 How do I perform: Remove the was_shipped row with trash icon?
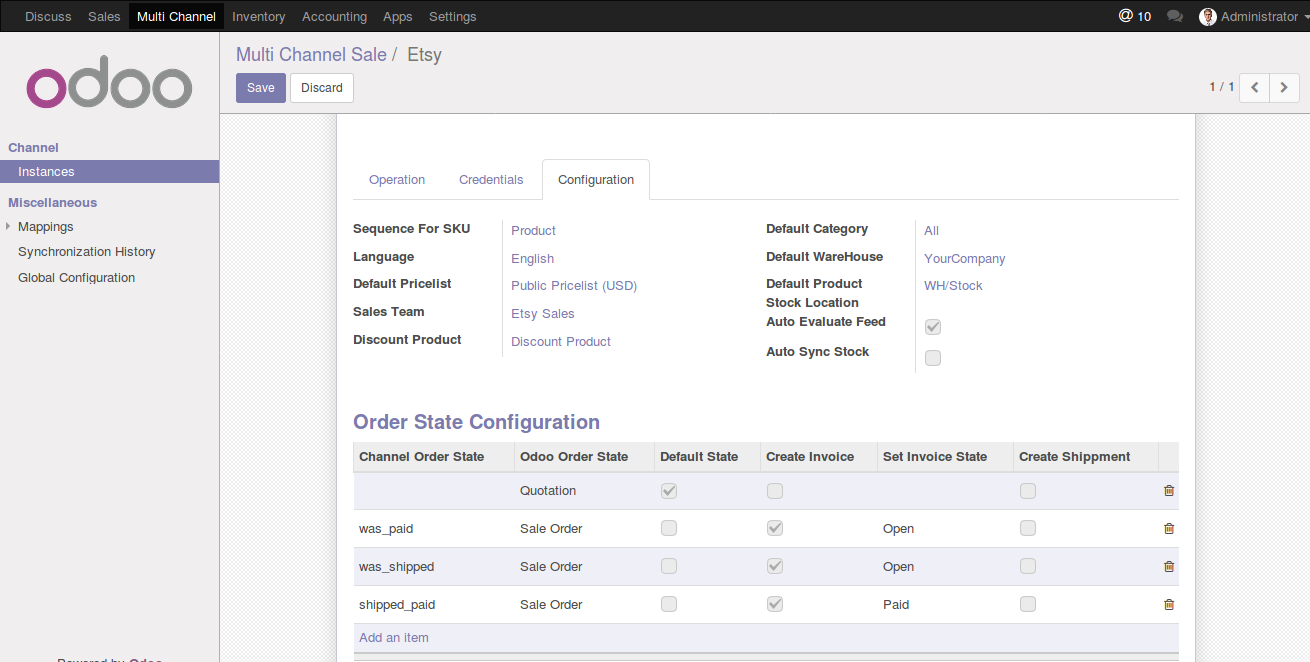click(1169, 567)
